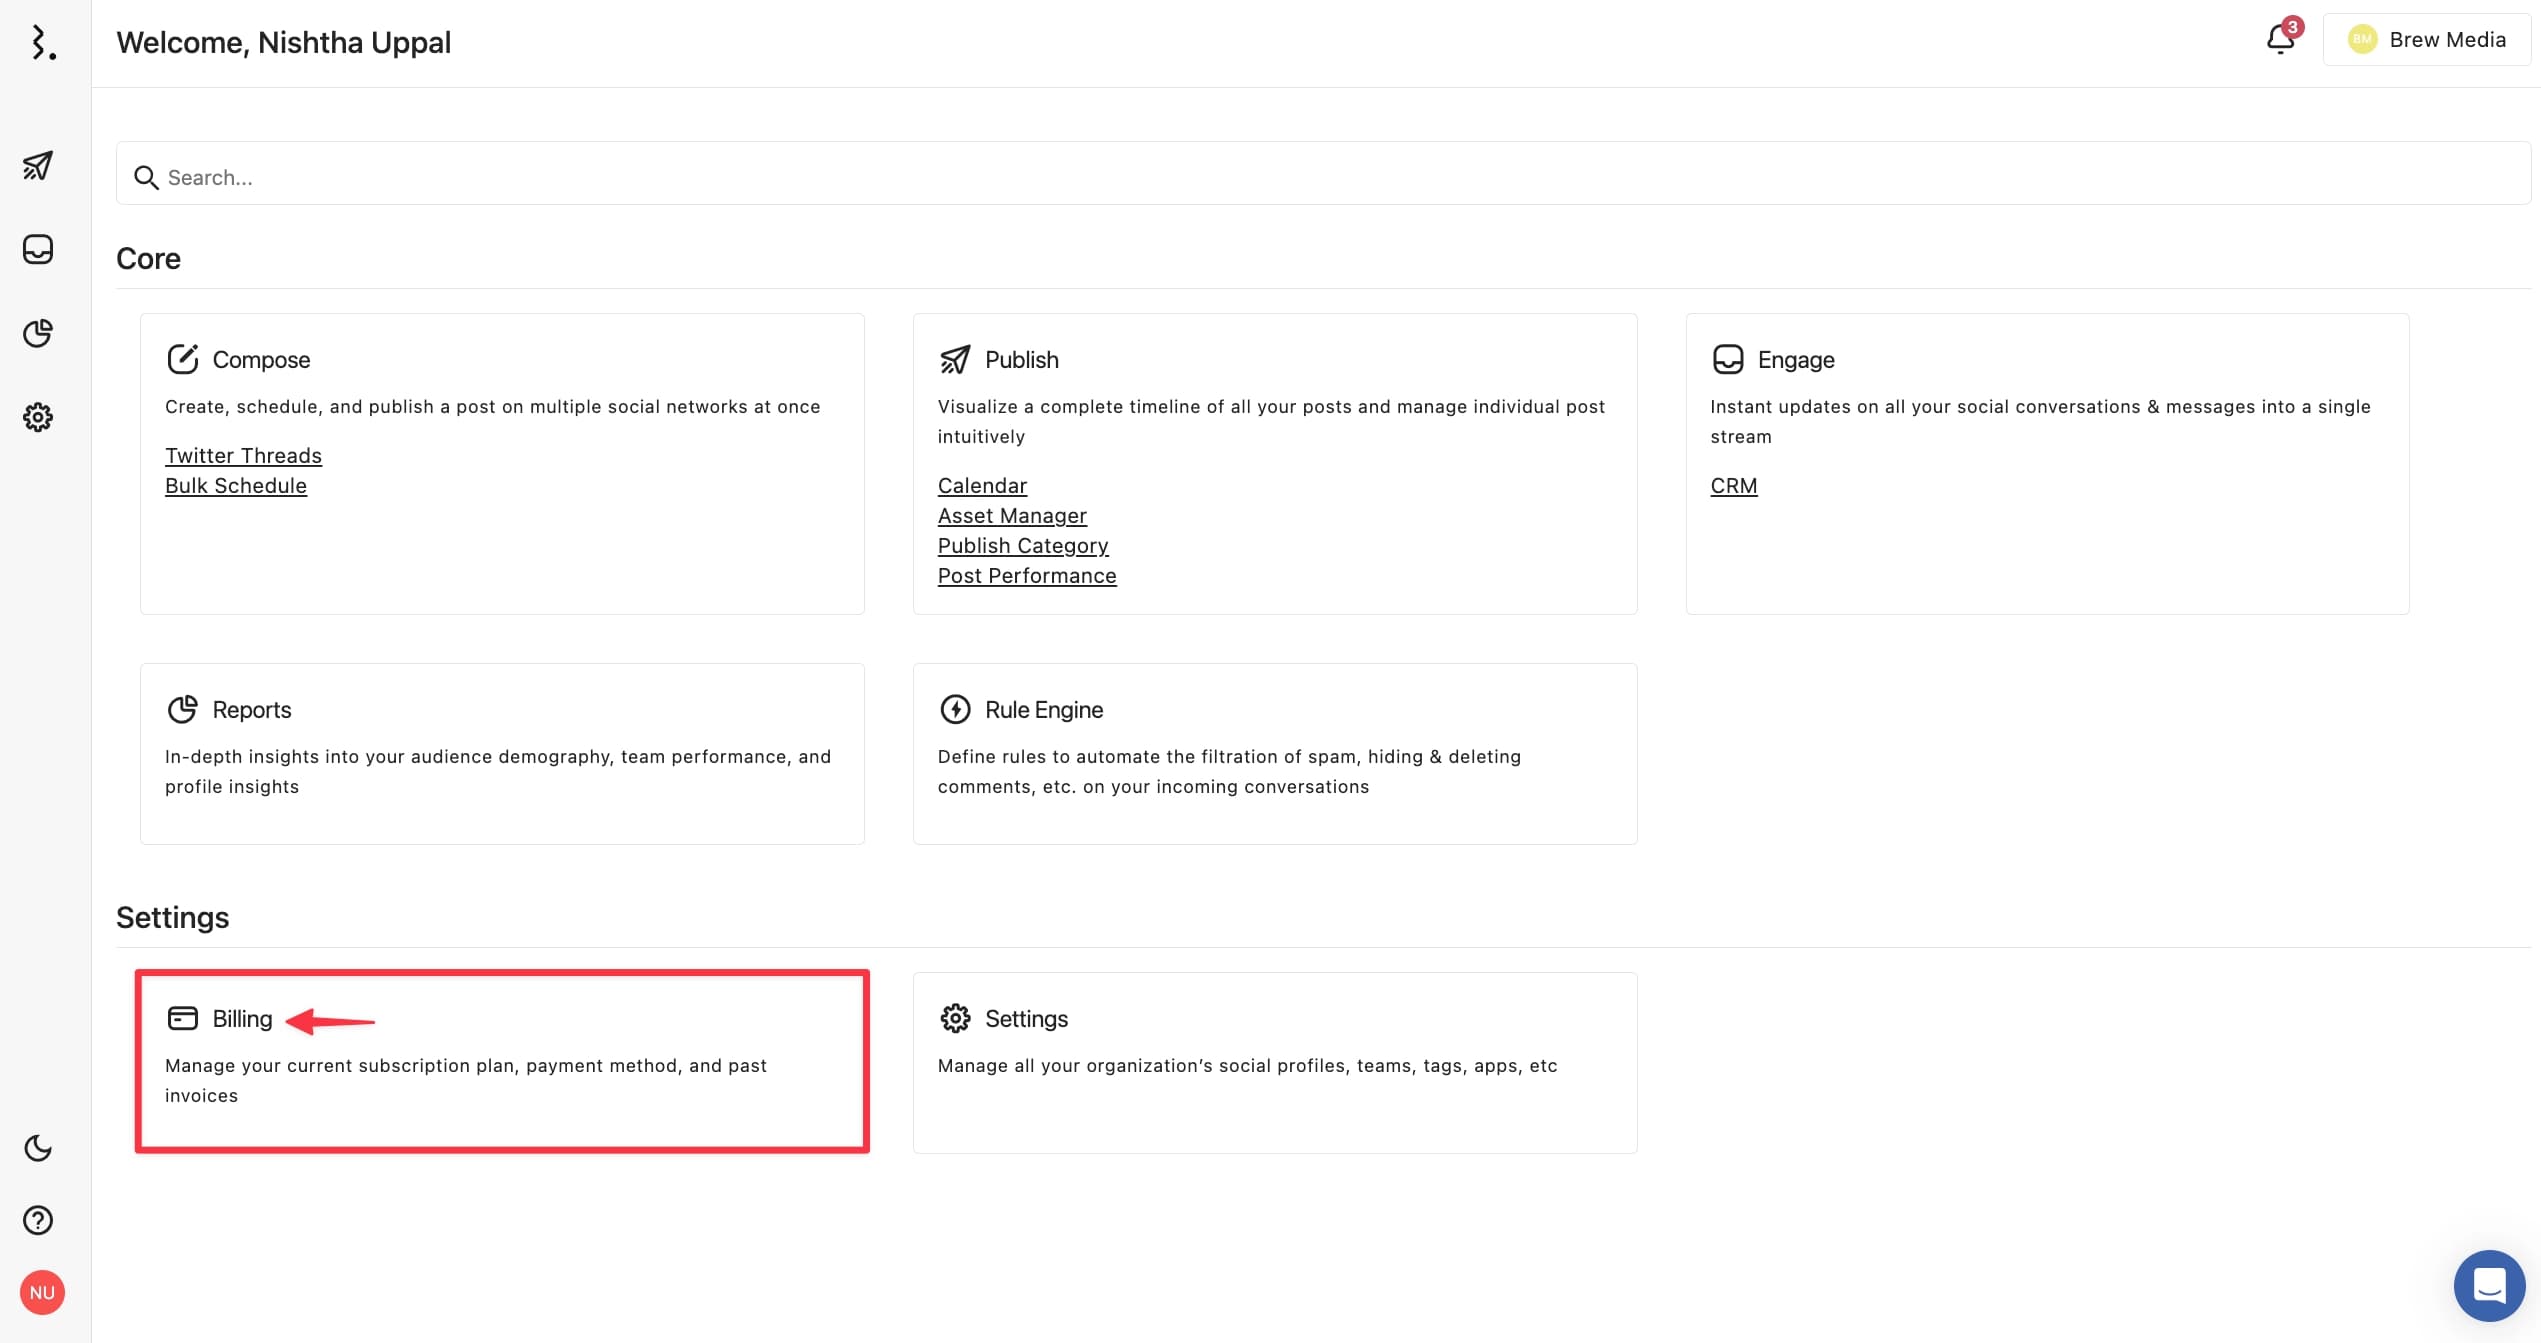Viewport: 2541px width, 1343px height.
Task: Click the notification bell icon
Action: [x=2281, y=39]
